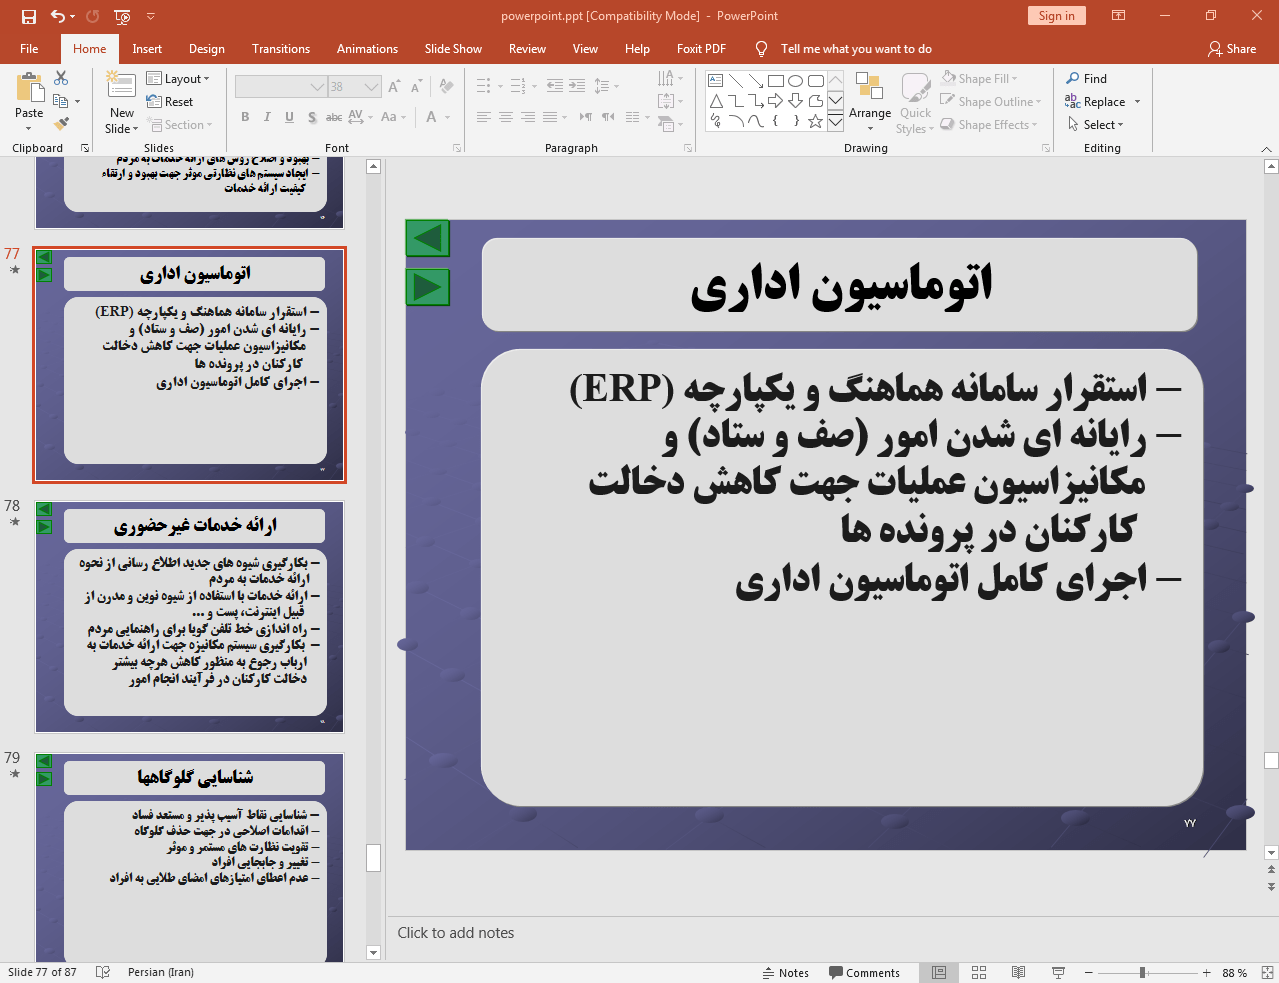
Task: Expand the Select dropdown
Action: click(1095, 125)
